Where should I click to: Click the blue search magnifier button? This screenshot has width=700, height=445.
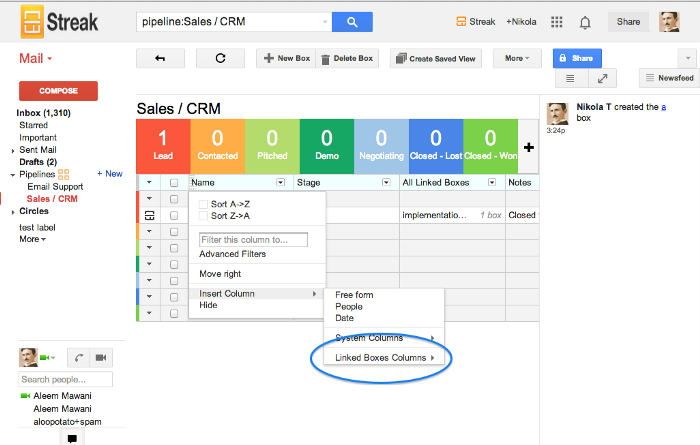coord(352,22)
